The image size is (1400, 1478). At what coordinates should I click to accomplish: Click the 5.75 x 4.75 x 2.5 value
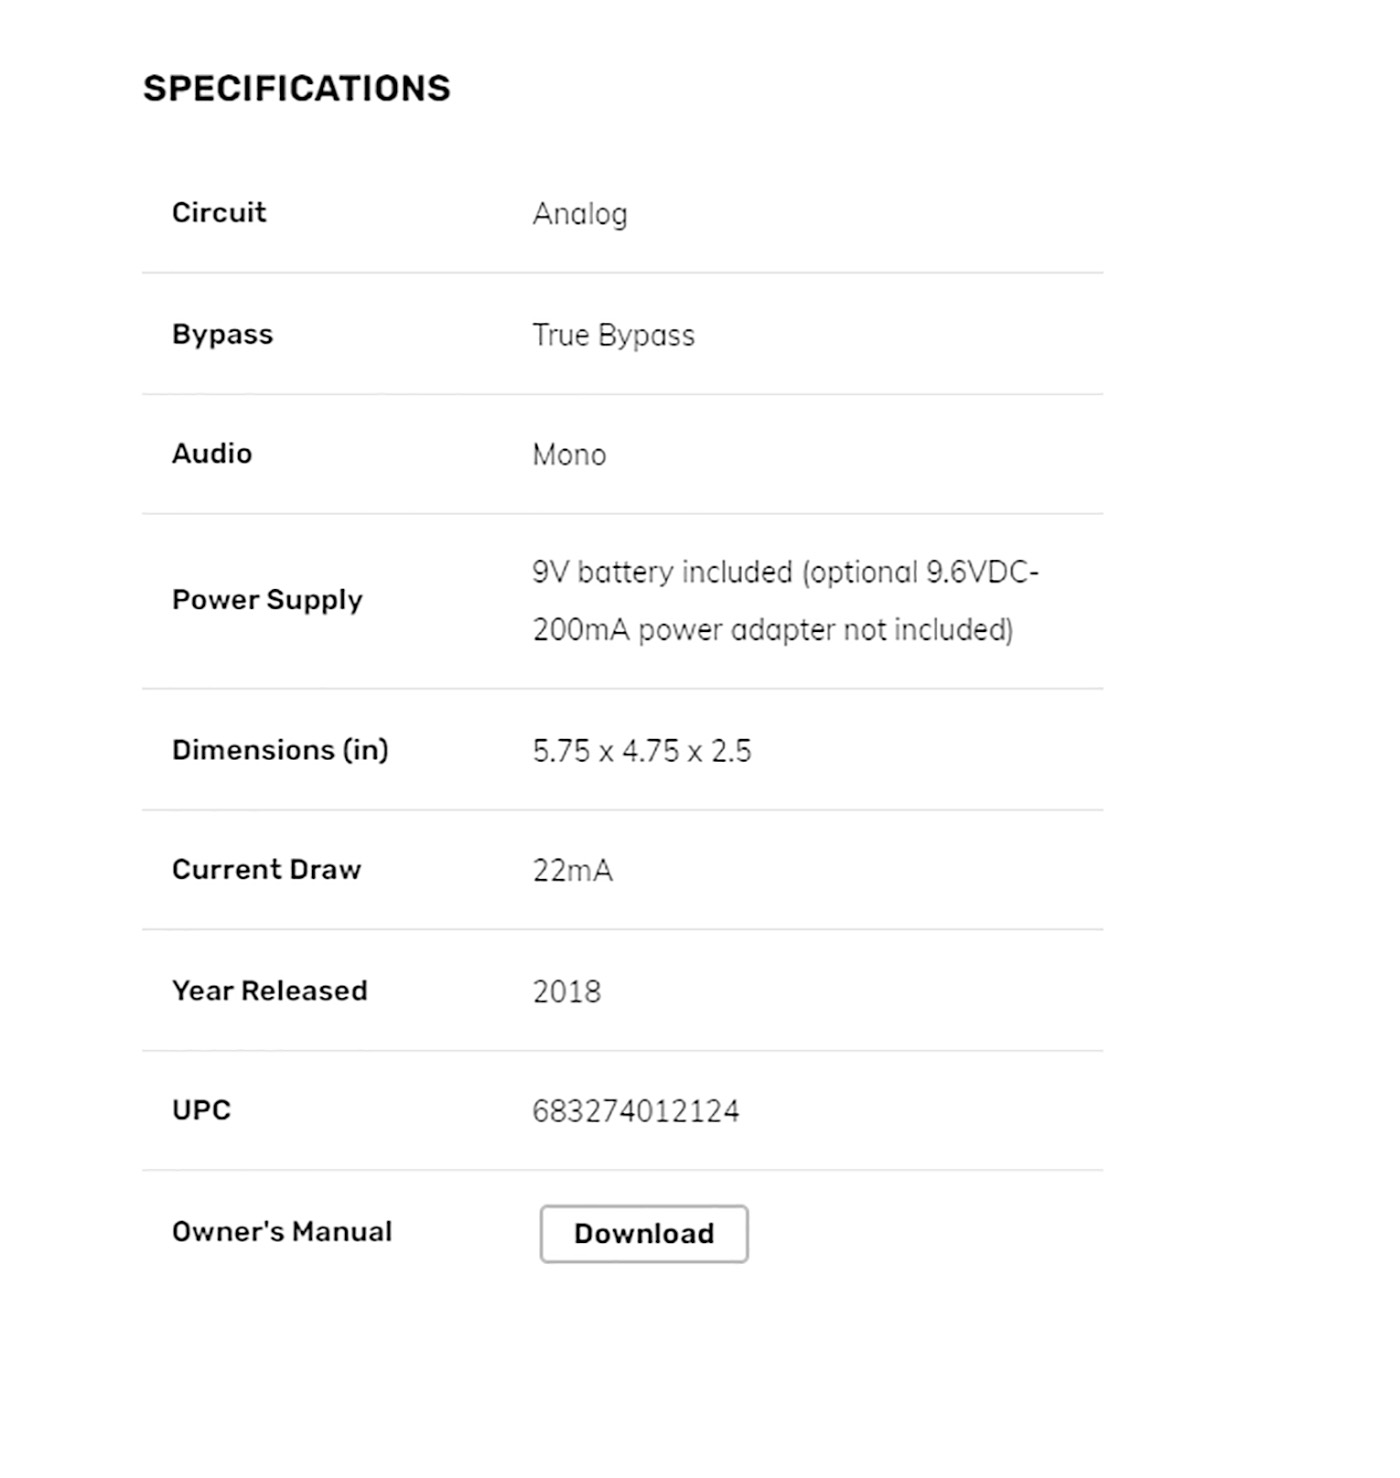[641, 751]
